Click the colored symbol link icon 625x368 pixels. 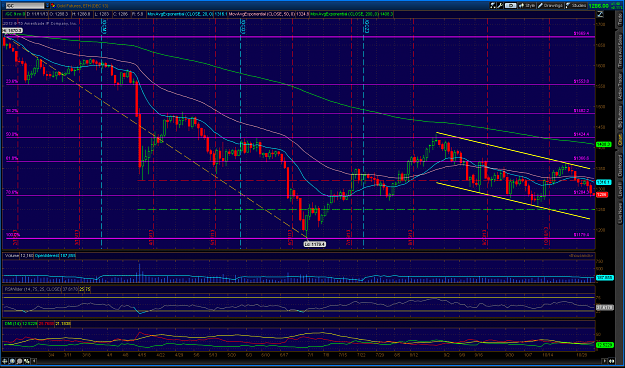[x=53, y=6]
